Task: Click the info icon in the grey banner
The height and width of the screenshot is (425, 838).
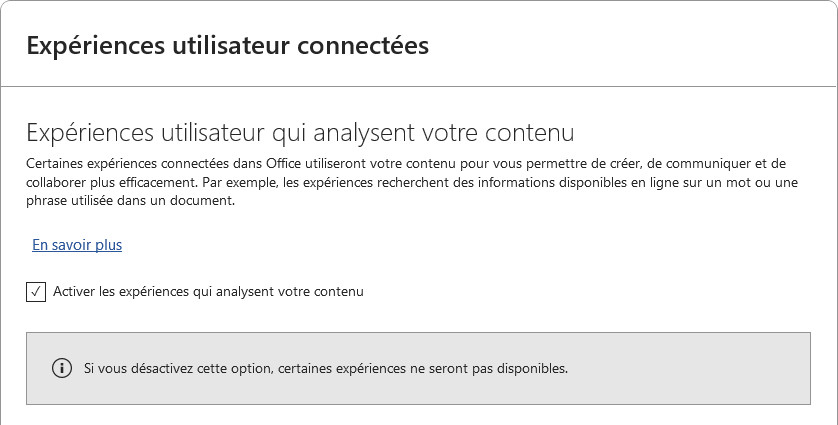Action: pyautogui.click(x=62, y=368)
